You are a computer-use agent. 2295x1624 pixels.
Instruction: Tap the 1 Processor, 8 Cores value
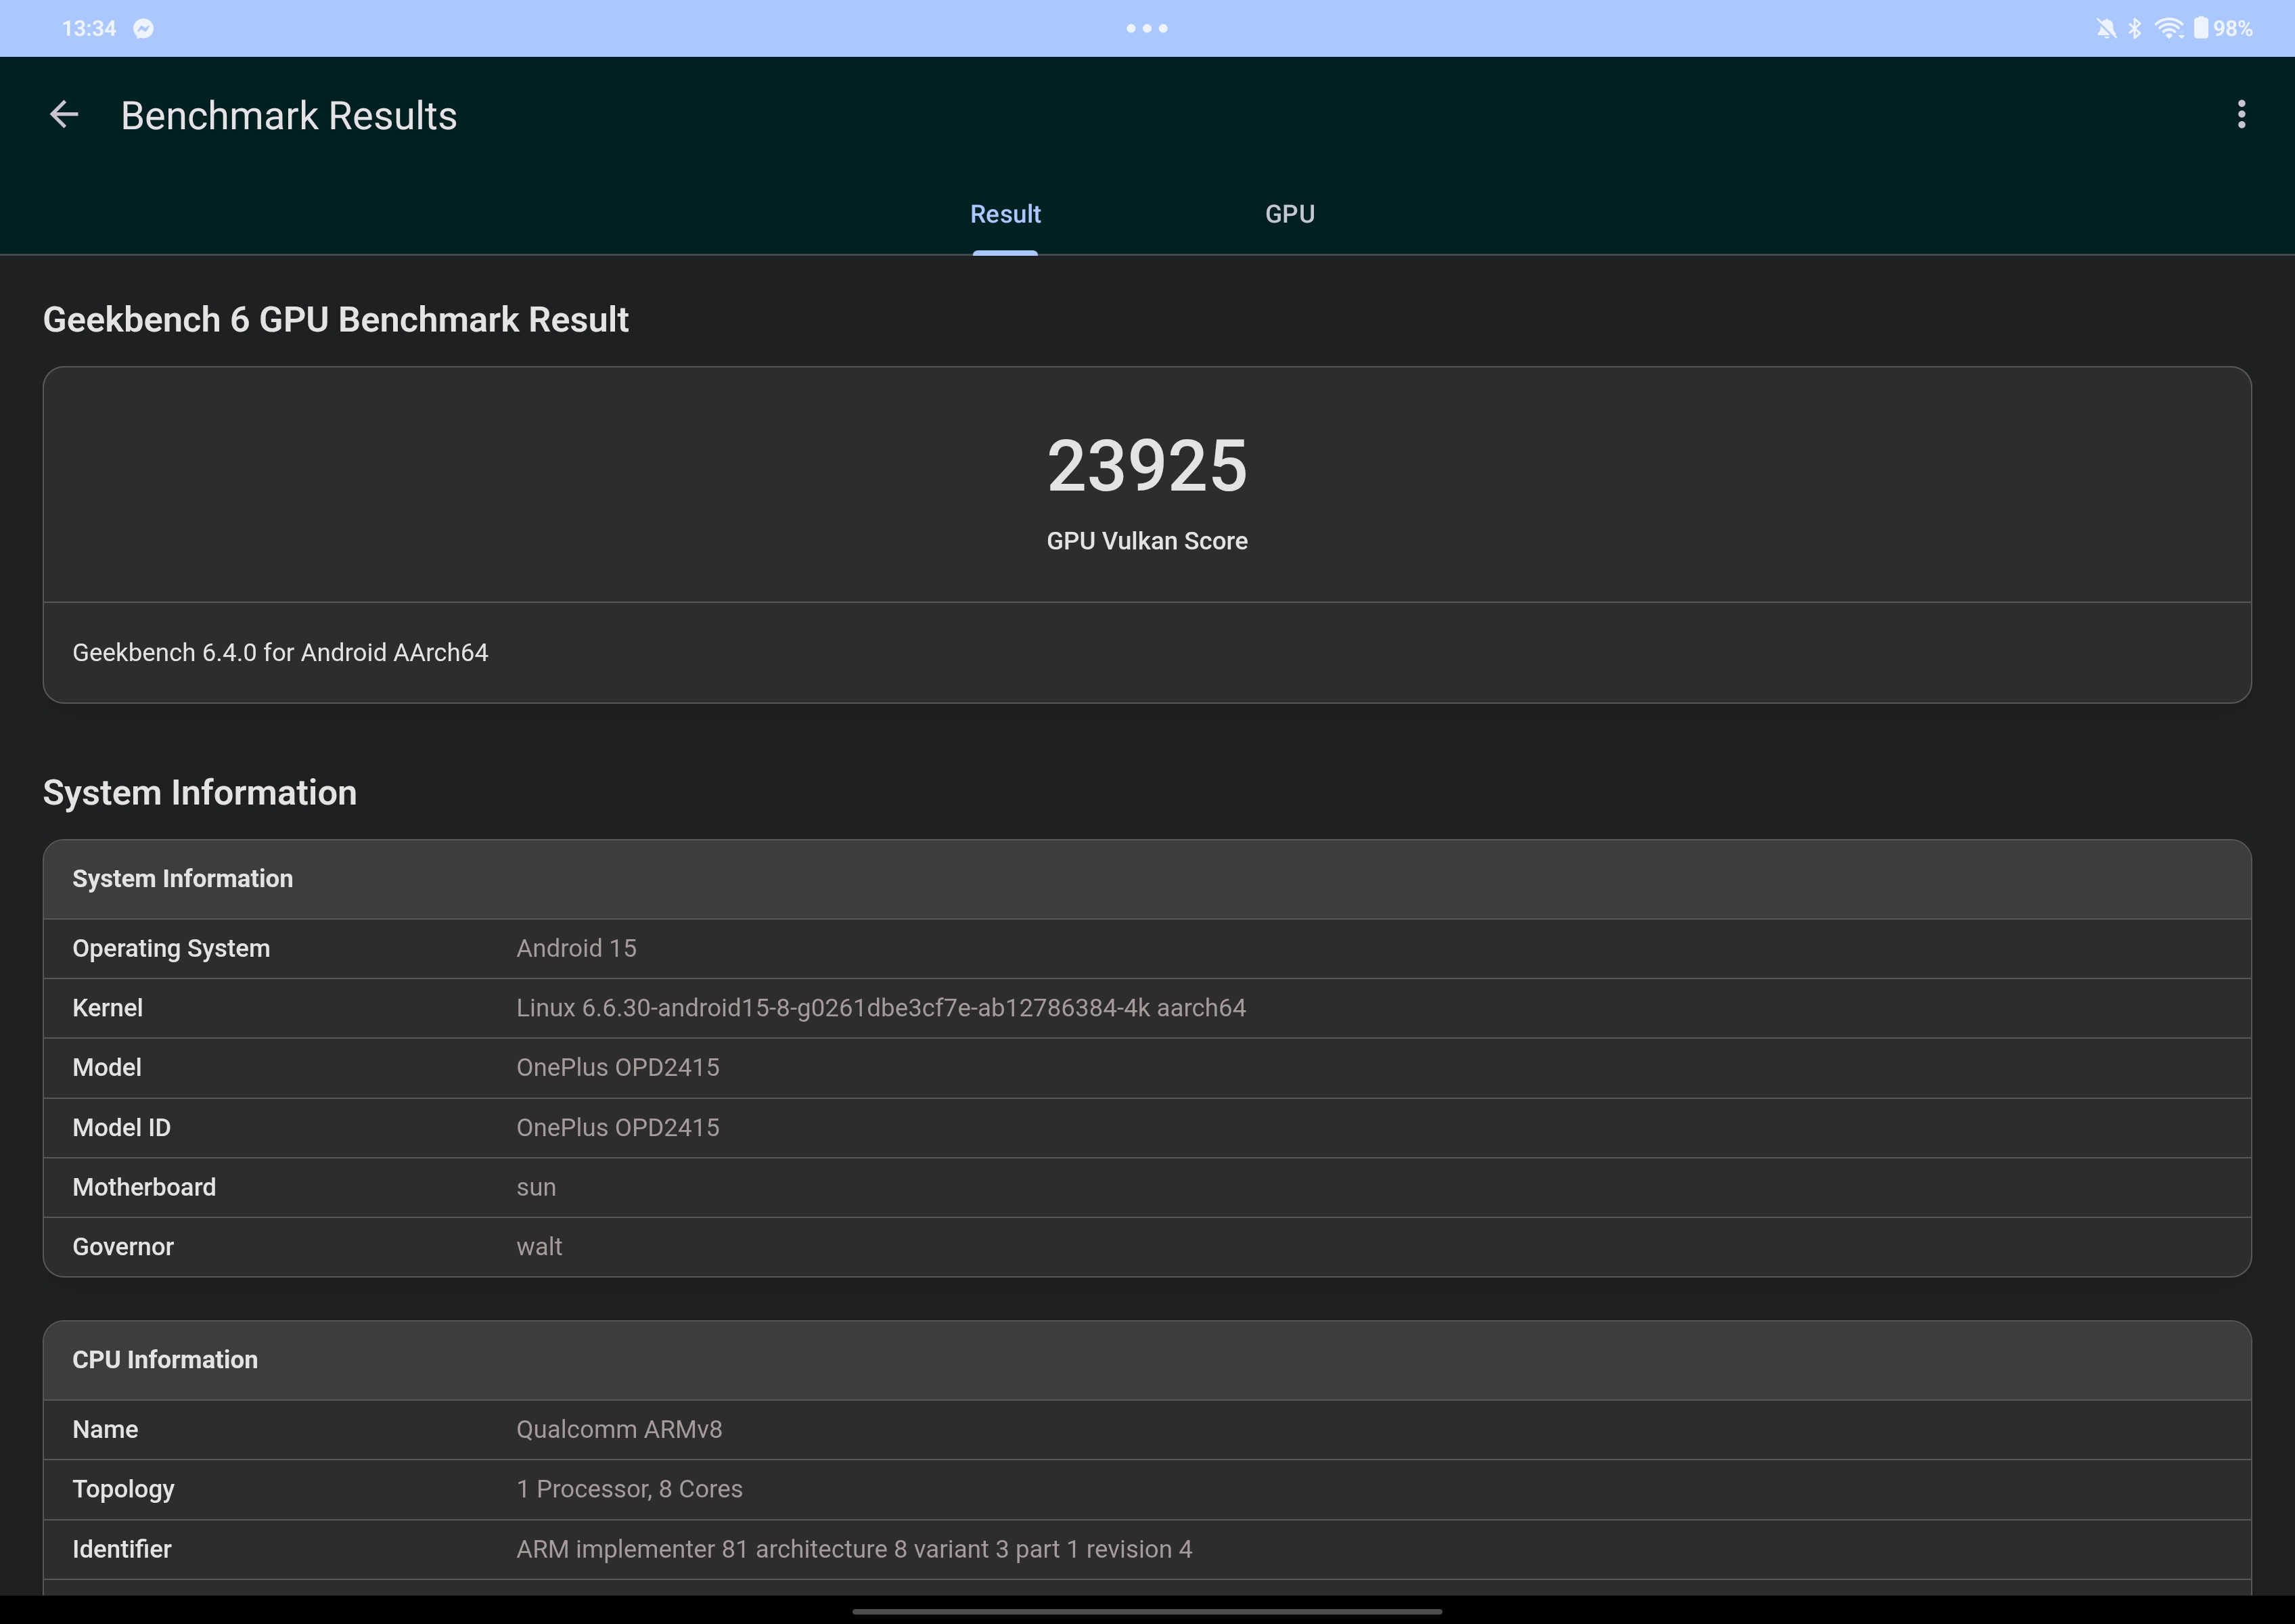(x=629, y=1489)
